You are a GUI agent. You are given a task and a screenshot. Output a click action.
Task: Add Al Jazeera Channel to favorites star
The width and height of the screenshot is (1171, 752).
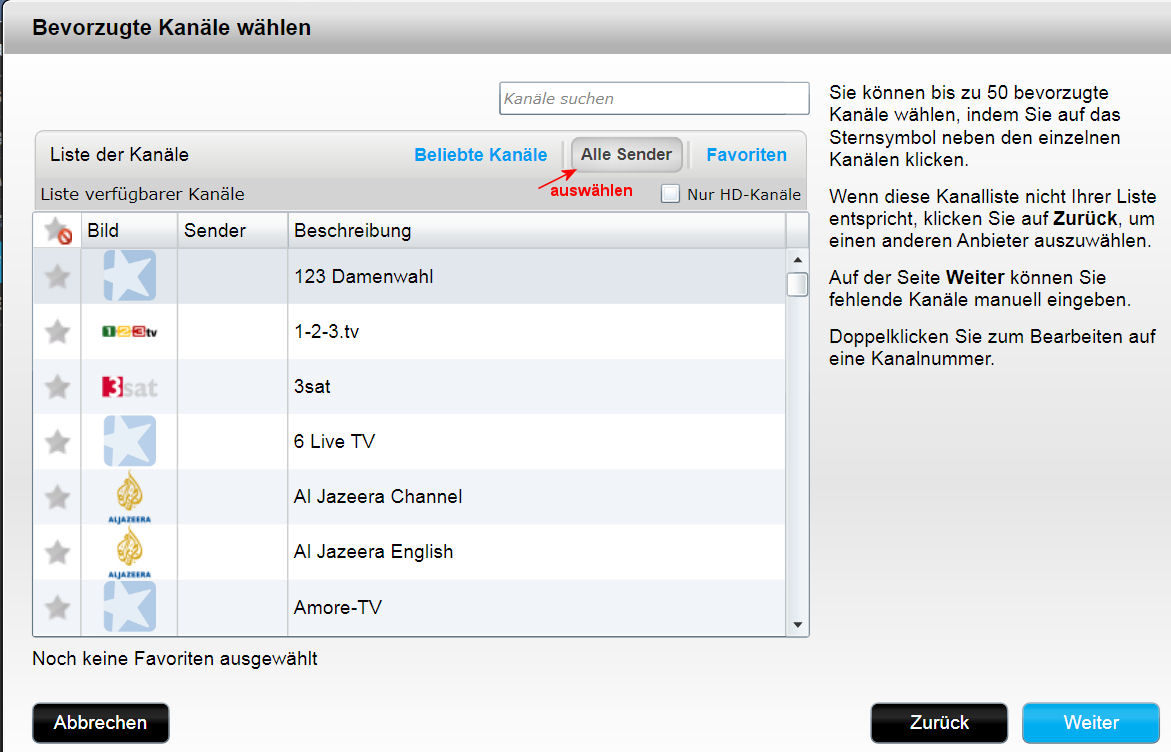click(x=58, y=497)
